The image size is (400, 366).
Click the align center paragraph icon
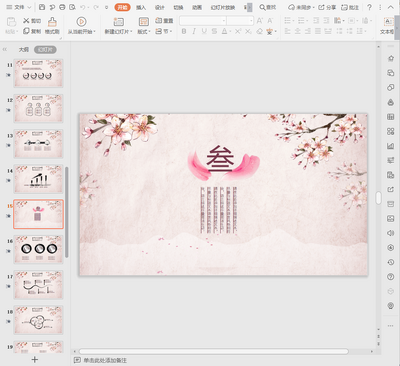click(x=298, y=31)
